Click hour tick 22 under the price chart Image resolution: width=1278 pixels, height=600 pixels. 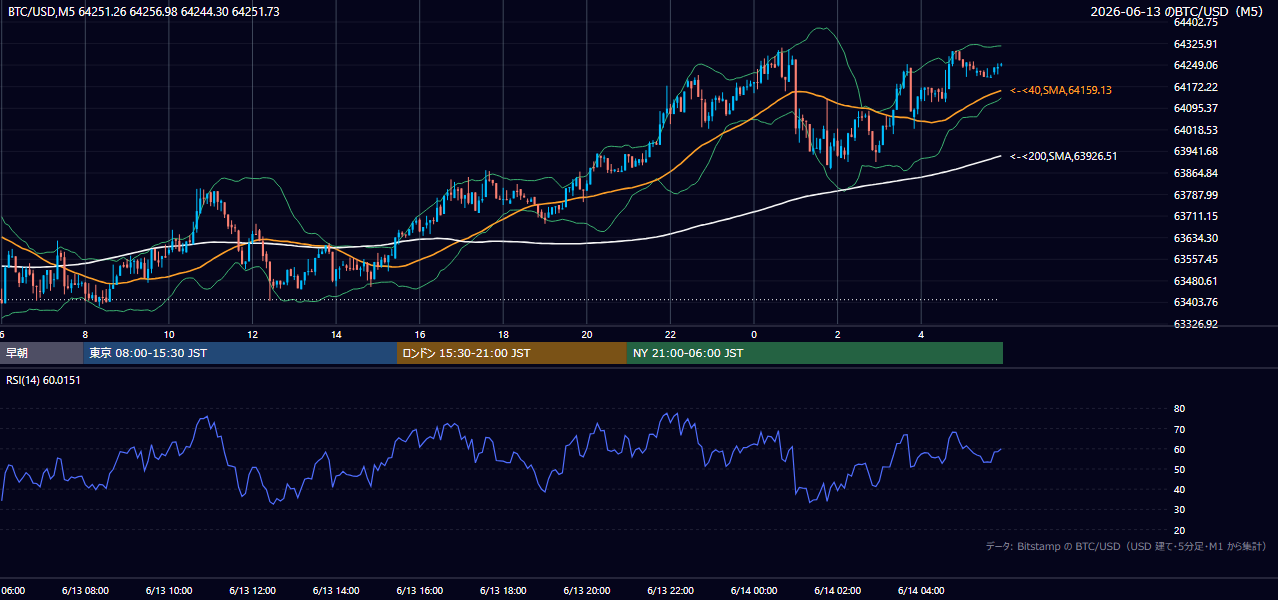670,334
